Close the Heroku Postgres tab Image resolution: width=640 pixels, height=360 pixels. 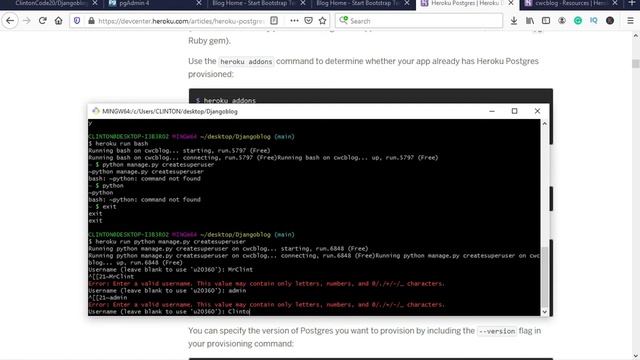[511, 3]
